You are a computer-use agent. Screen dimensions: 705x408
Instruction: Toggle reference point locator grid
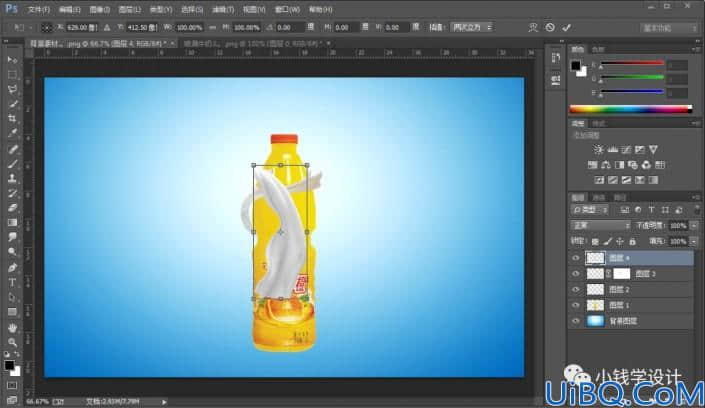click(46, 27)
